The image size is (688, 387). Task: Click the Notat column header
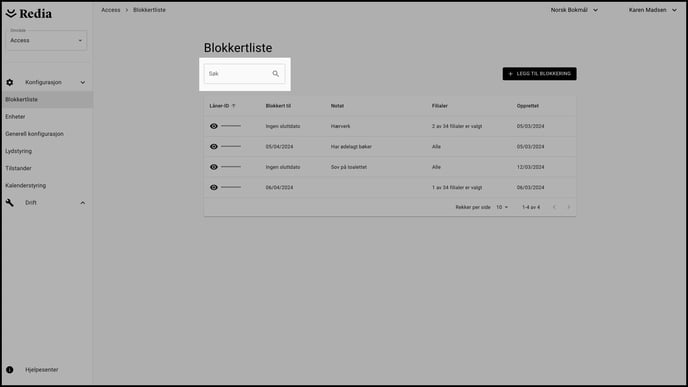click(x=337, y=106)
